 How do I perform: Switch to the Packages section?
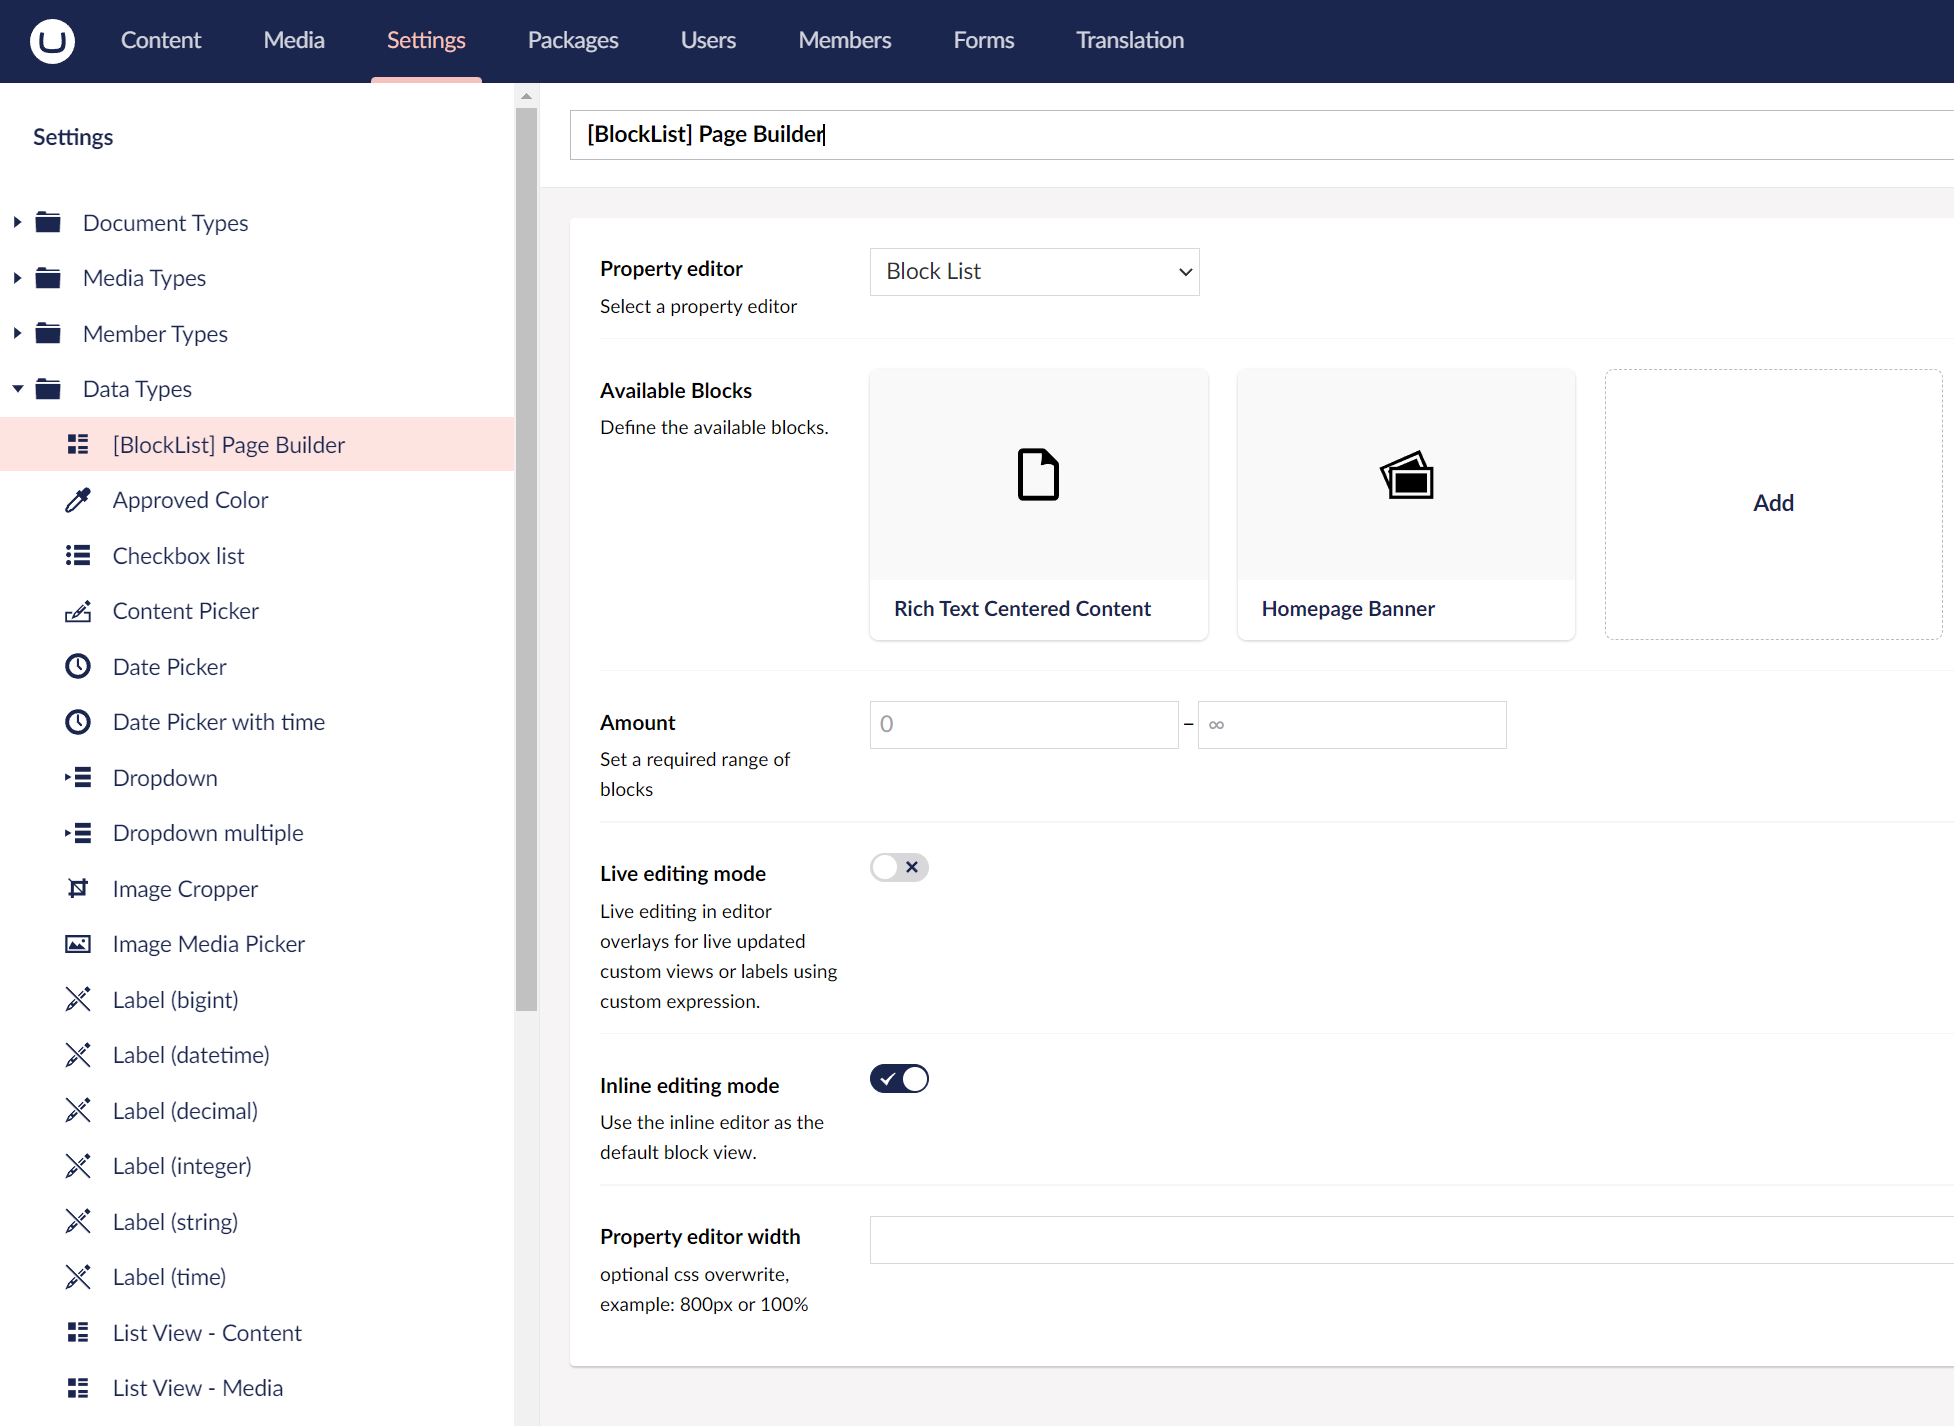[x=573, y=40]
